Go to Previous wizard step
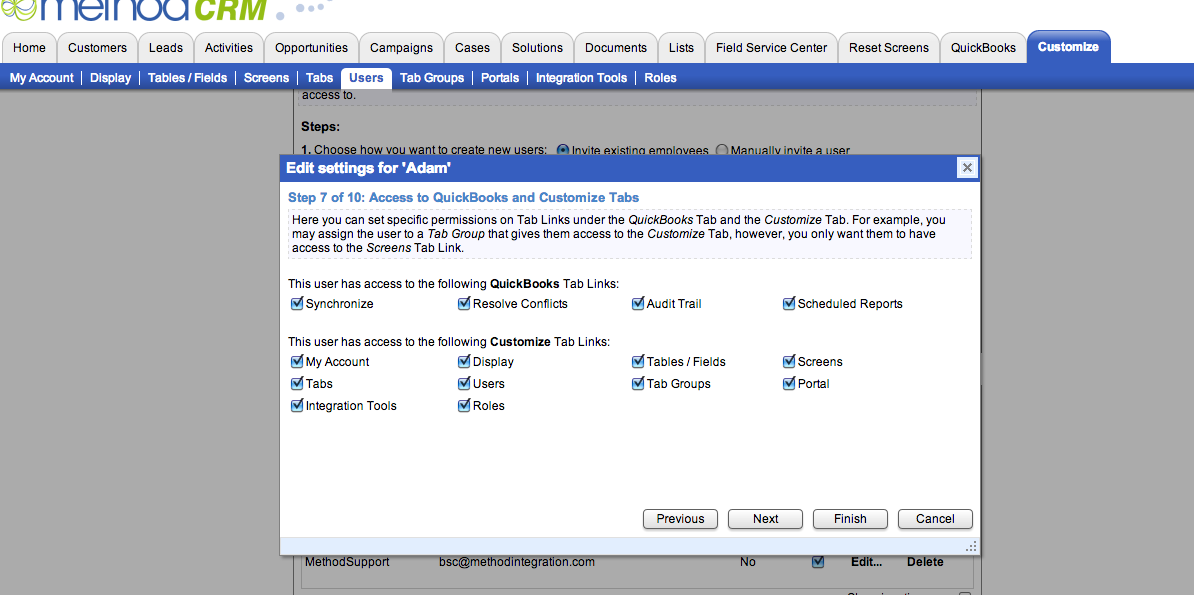The height and width of the screenshot is (595, 1194). tap(680, 519)
